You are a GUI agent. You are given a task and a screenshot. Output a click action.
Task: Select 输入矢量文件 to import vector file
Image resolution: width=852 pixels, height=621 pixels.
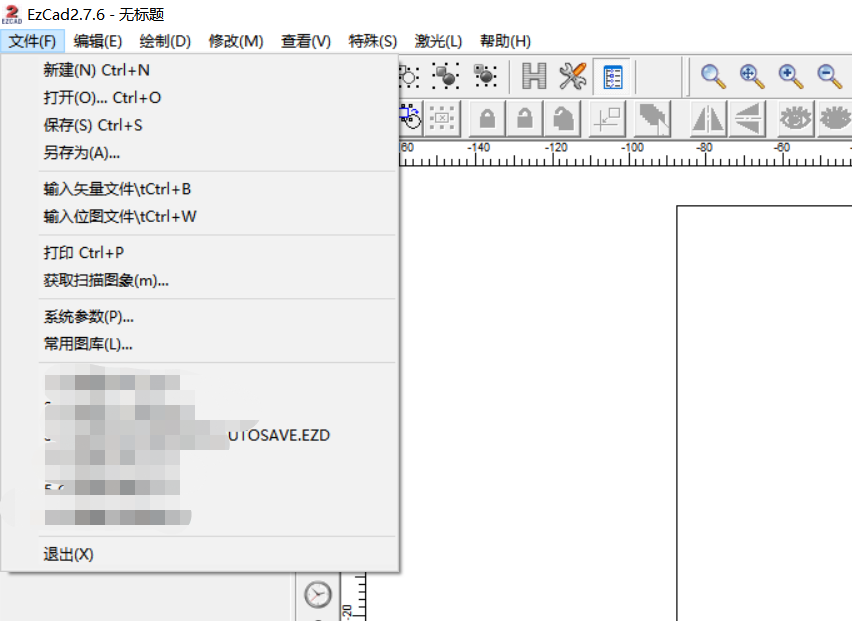pos(200,189)
